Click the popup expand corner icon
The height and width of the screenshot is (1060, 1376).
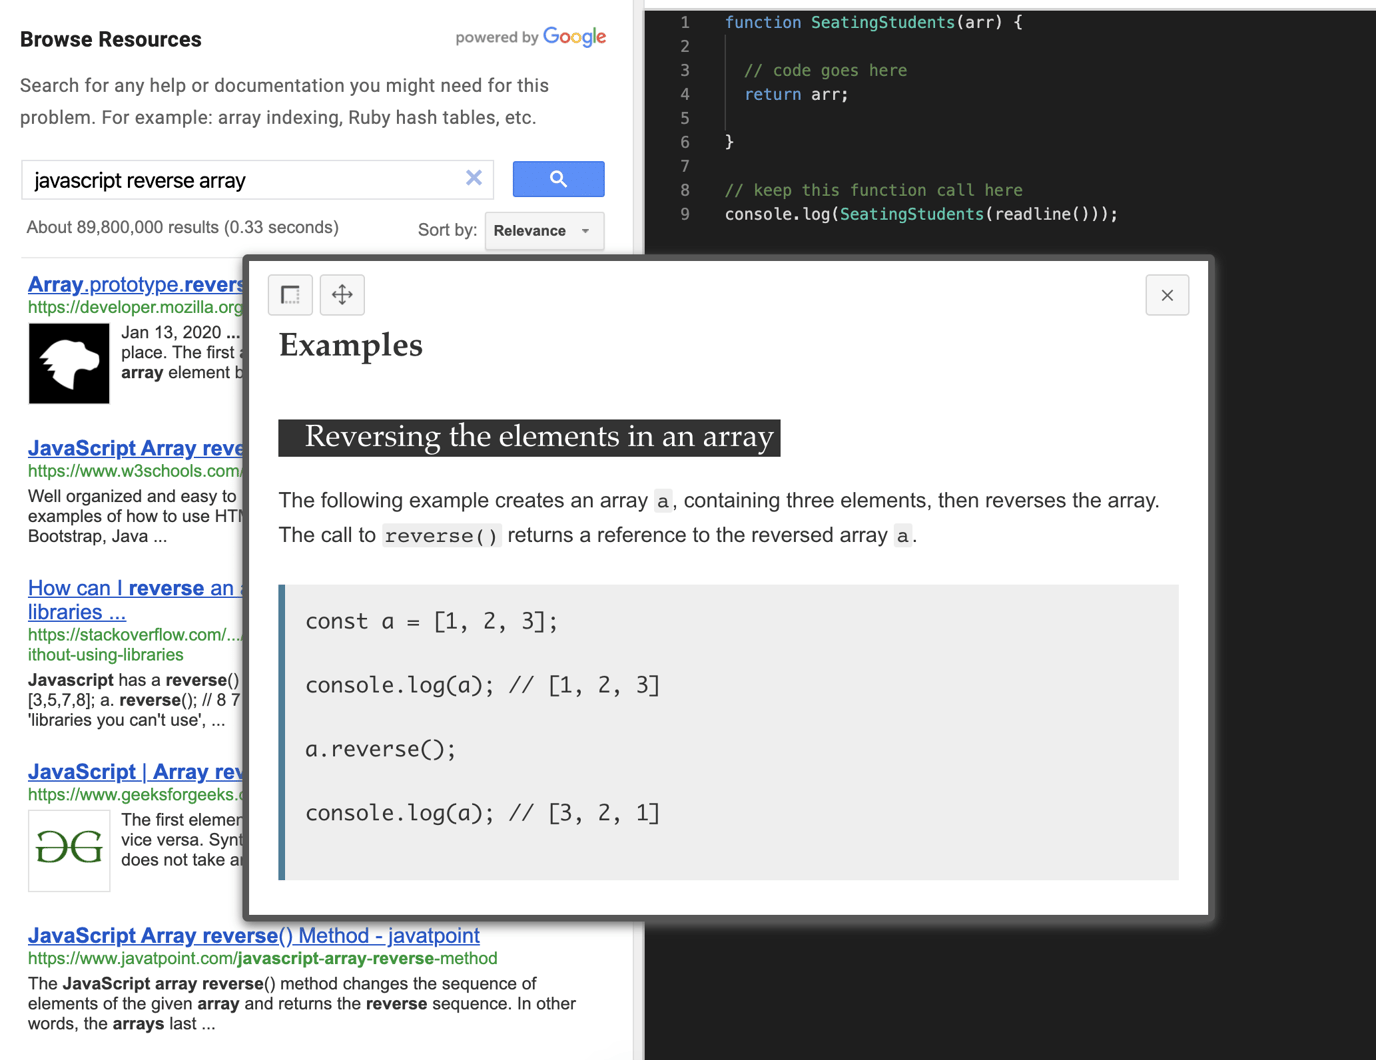(290, 295)
